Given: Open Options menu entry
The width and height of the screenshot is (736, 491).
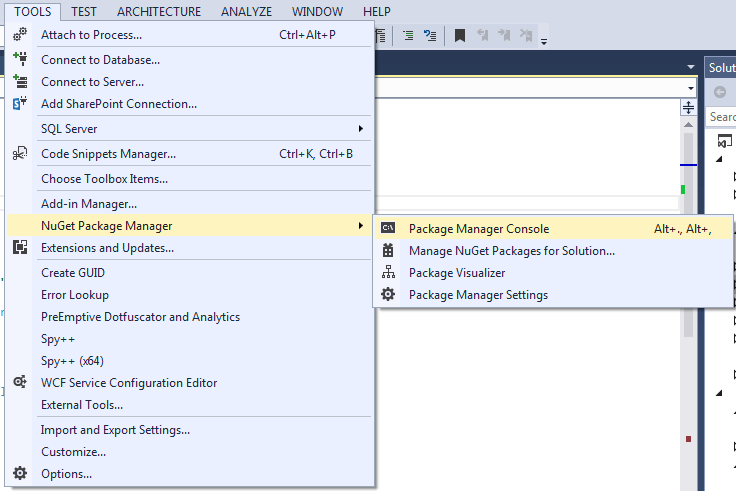Looking at the screenshot, I should tap(190, 474).
